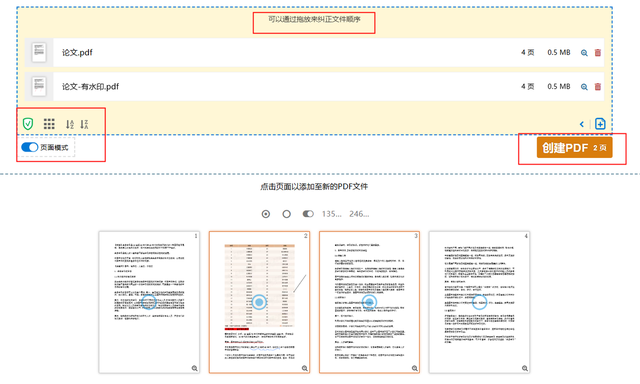Select the empty circle deselect-all radio
This screenshot has height=384, width=640.
[x=287, y=214]
